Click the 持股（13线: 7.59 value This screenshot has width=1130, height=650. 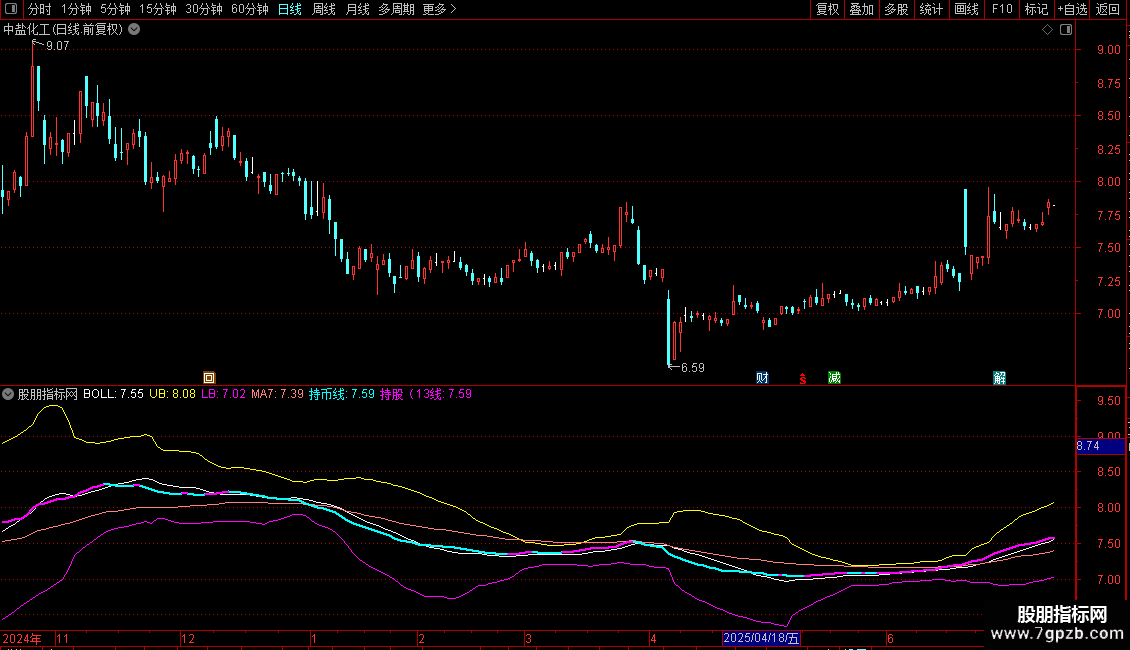426,394
